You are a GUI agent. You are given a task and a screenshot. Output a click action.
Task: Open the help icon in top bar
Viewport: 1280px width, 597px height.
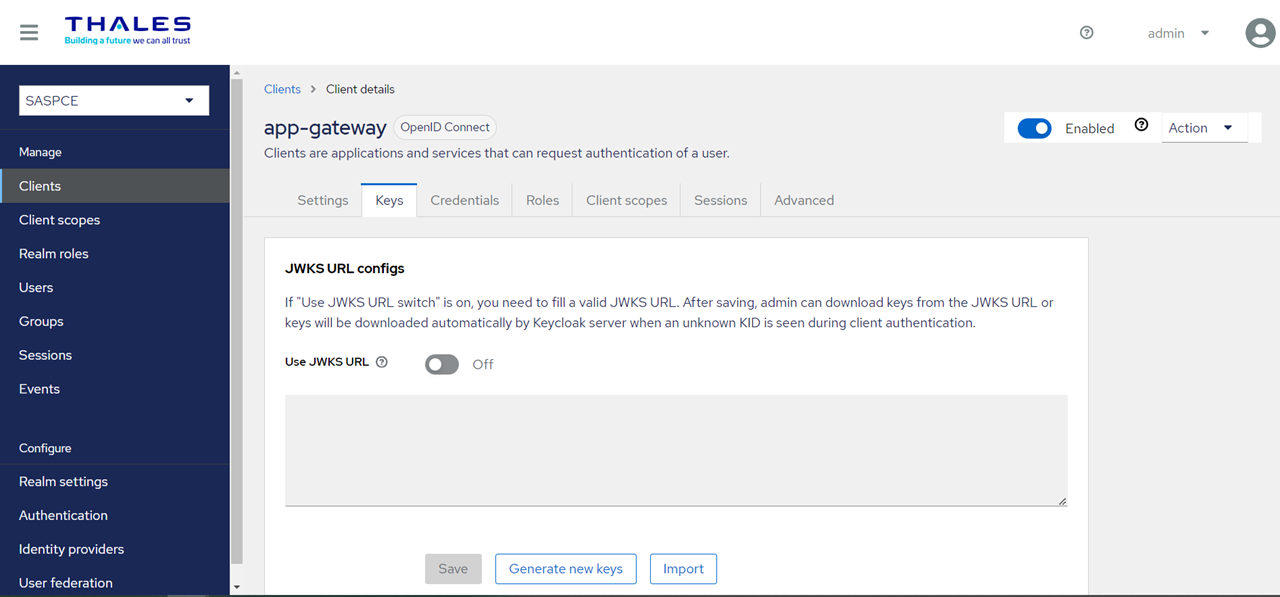pos(1087,33)
